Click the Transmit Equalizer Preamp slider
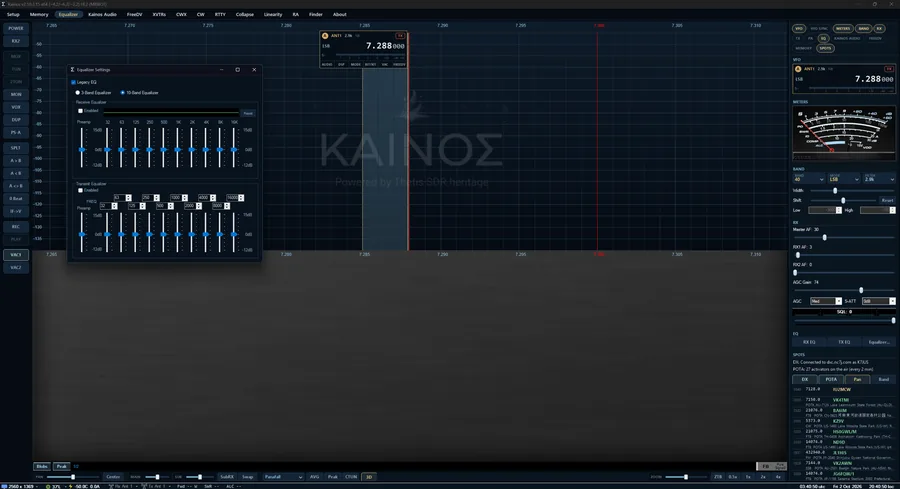The height and width of the screenshot is (489, 900). [x=83, y=233]
